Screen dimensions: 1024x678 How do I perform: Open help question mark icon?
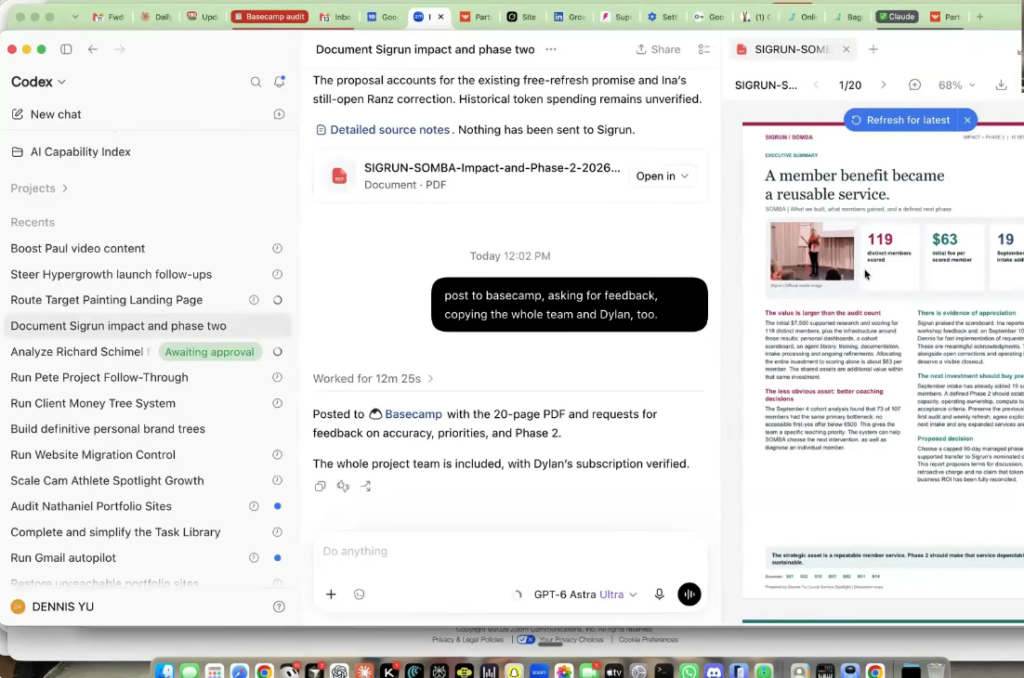tap(279, 607)
